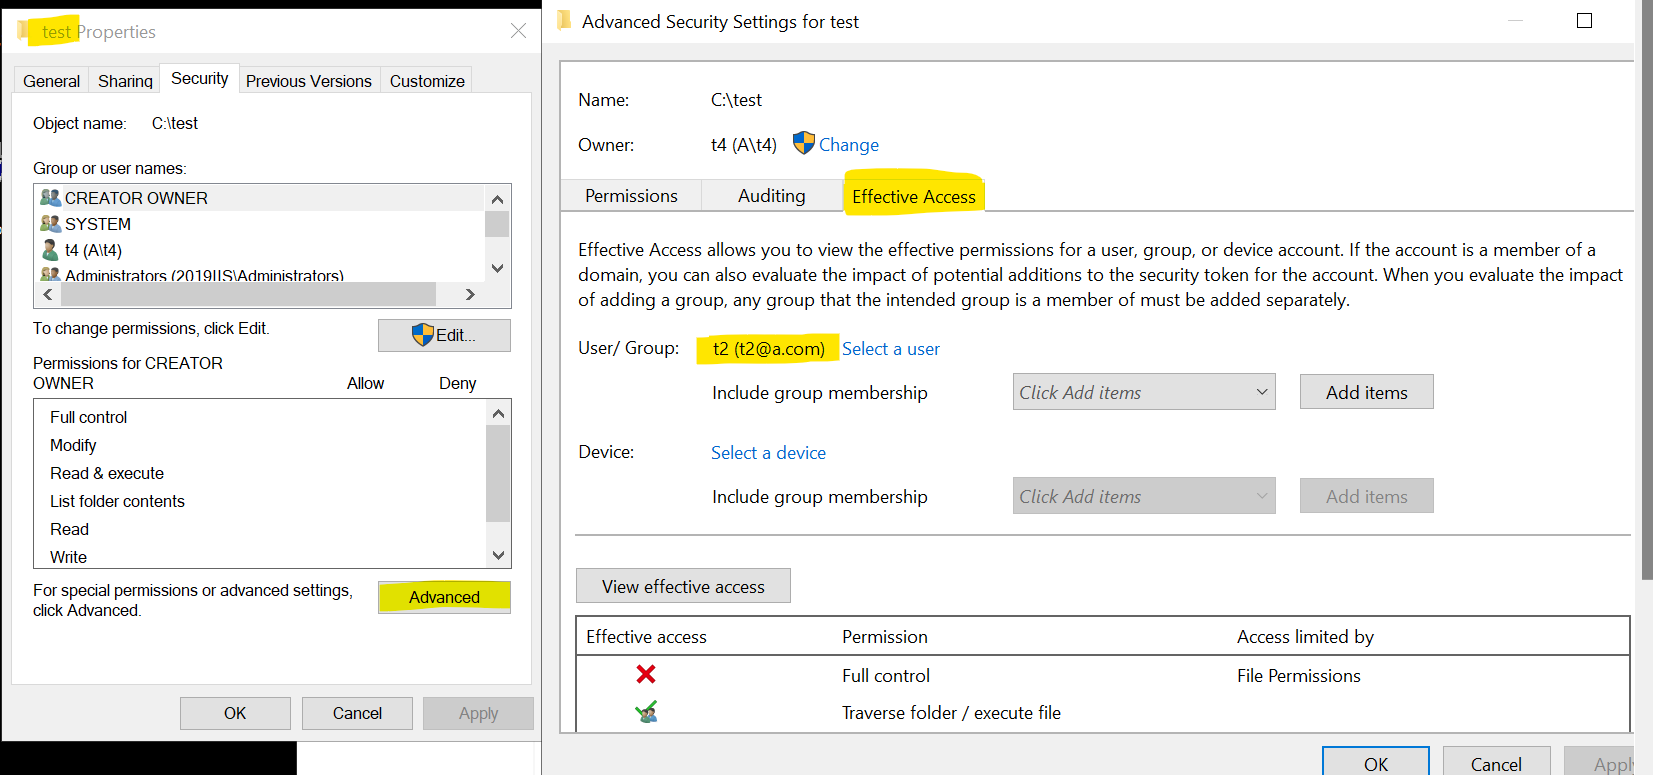Select the Security tab

point(200,79)
